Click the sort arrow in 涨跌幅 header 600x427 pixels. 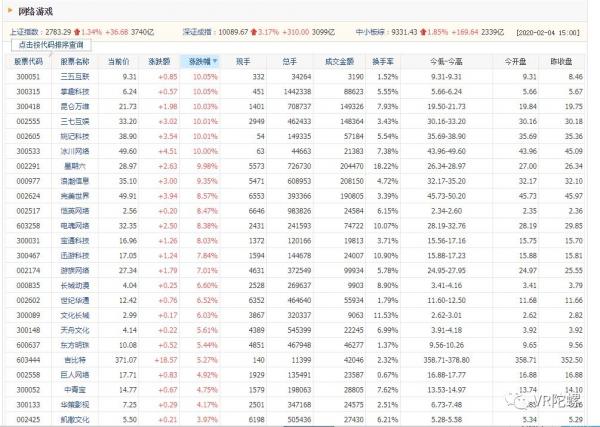[215, 61]
